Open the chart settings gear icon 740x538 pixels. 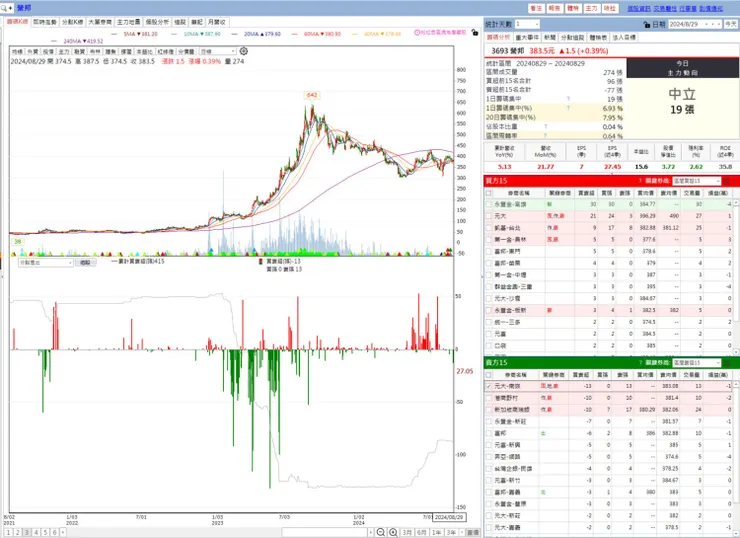pyautogui.click(x=244, y=51)
